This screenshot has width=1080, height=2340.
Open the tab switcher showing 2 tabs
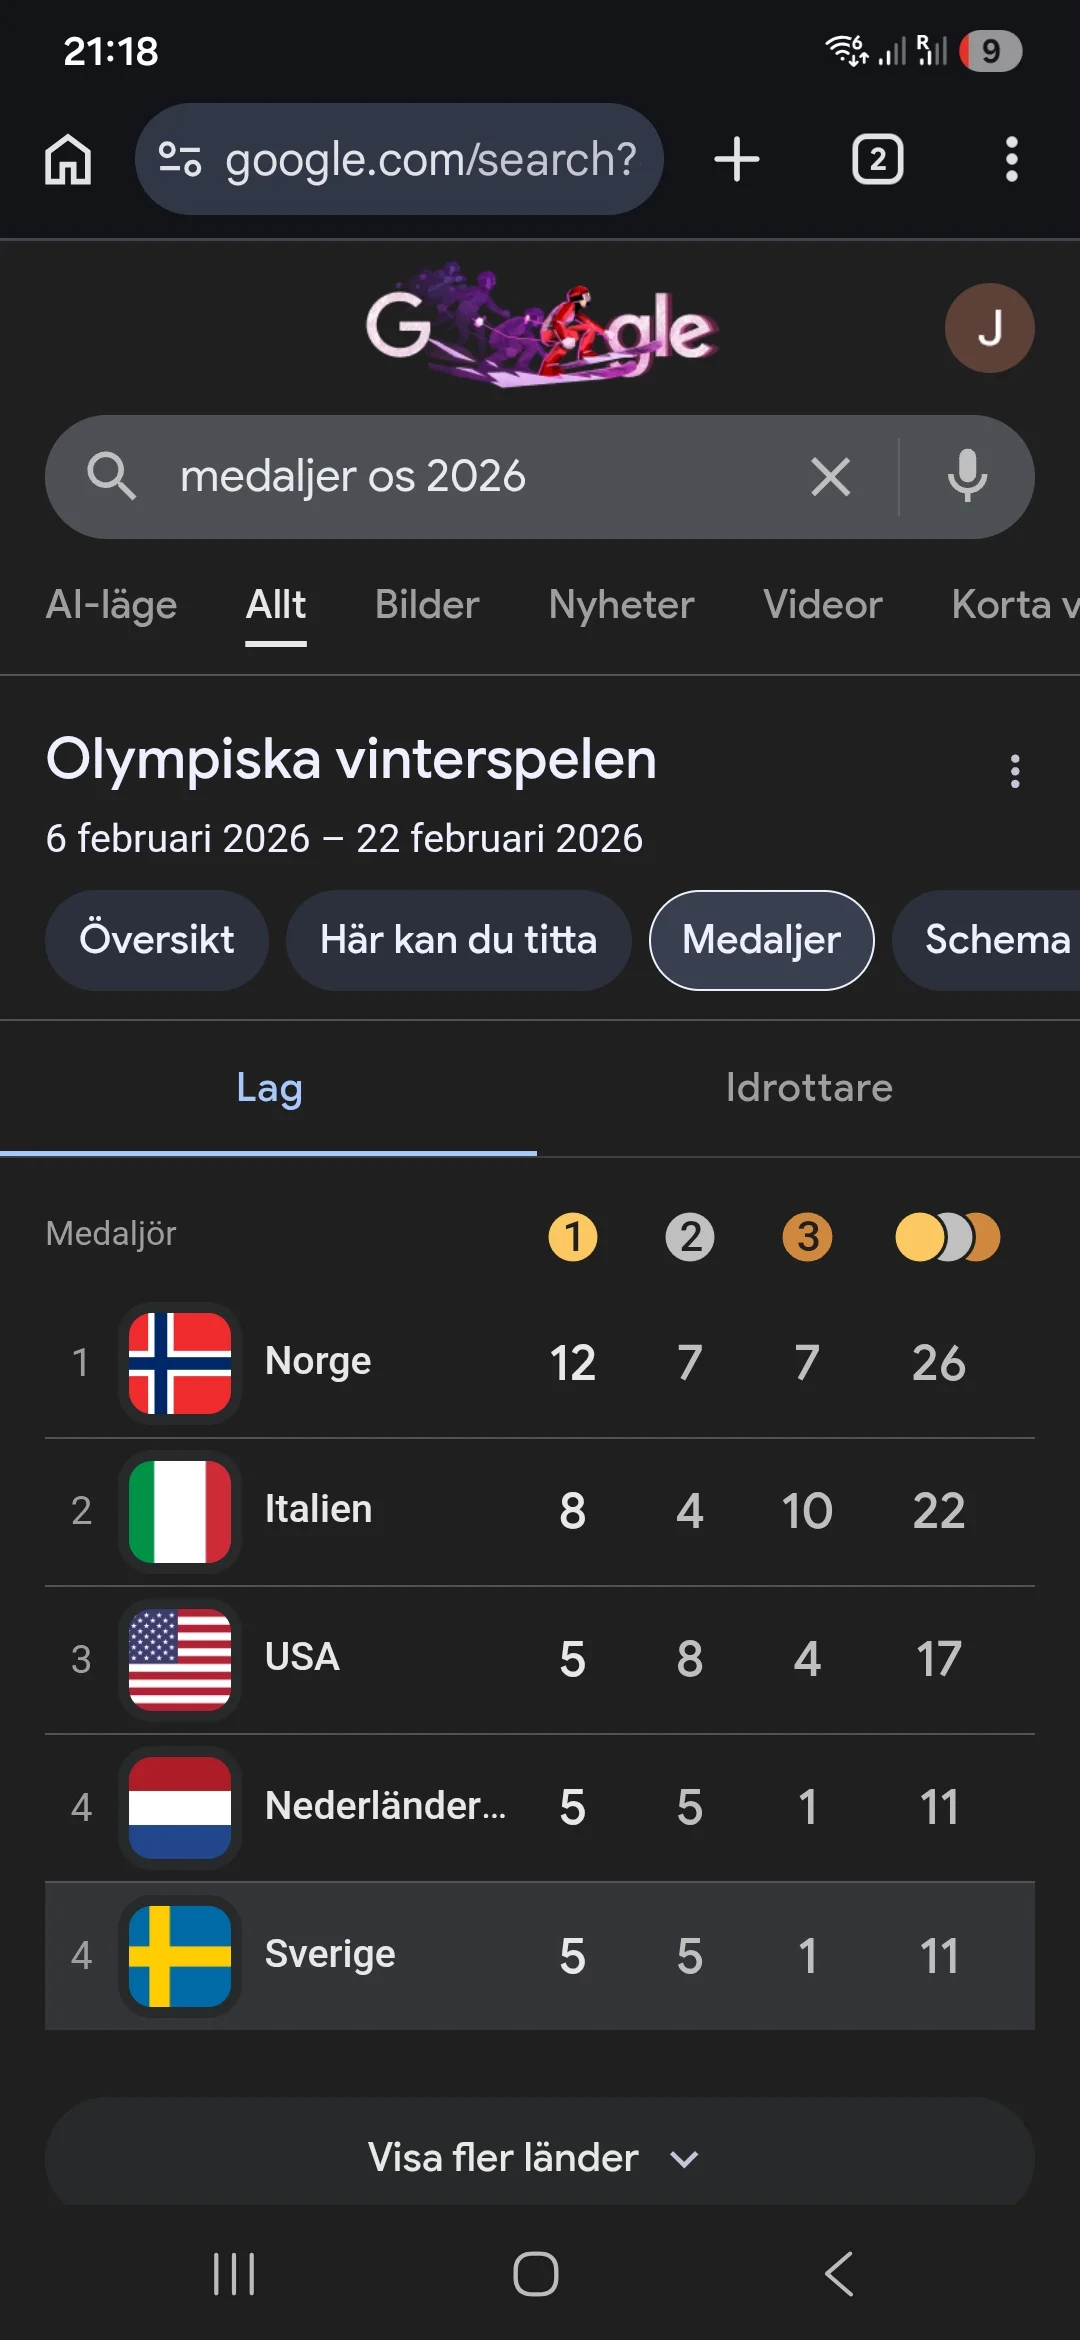[877, 160]
